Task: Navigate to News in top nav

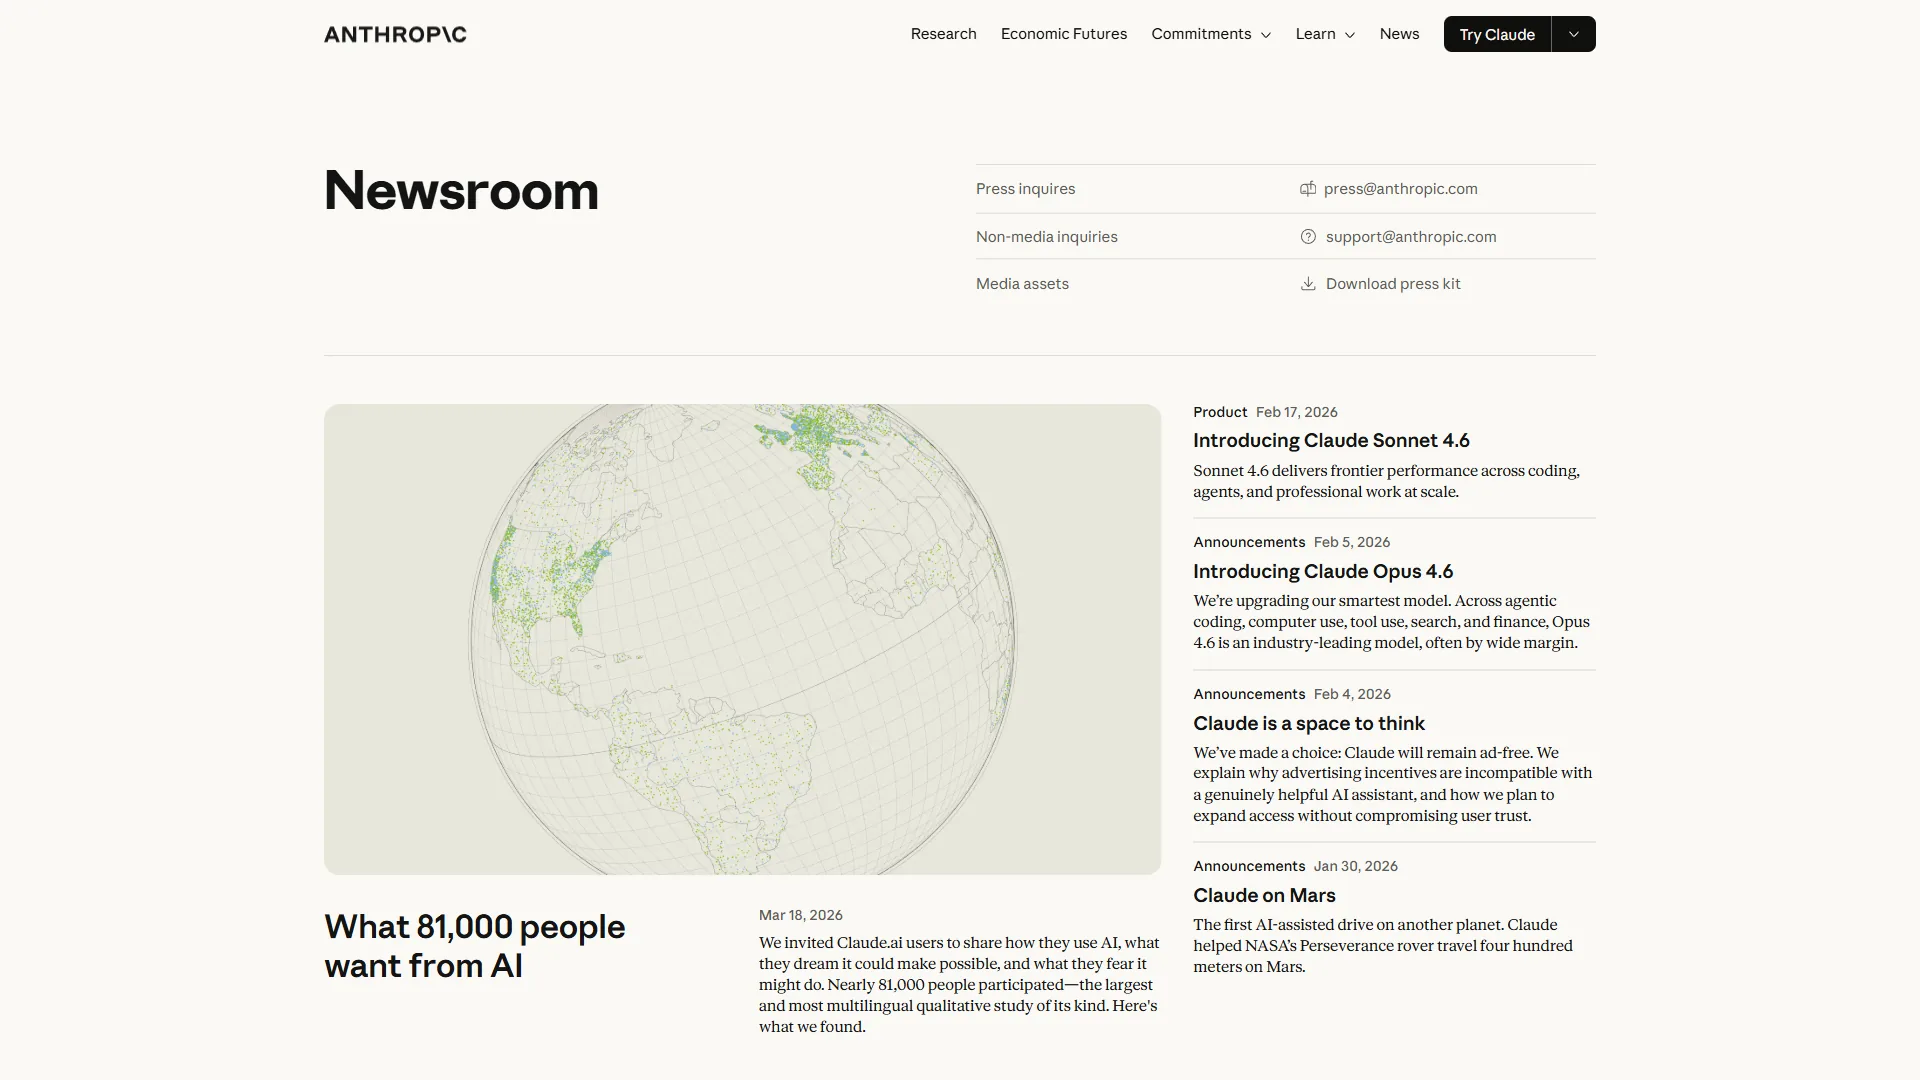Action: (x=1399, y=34)
